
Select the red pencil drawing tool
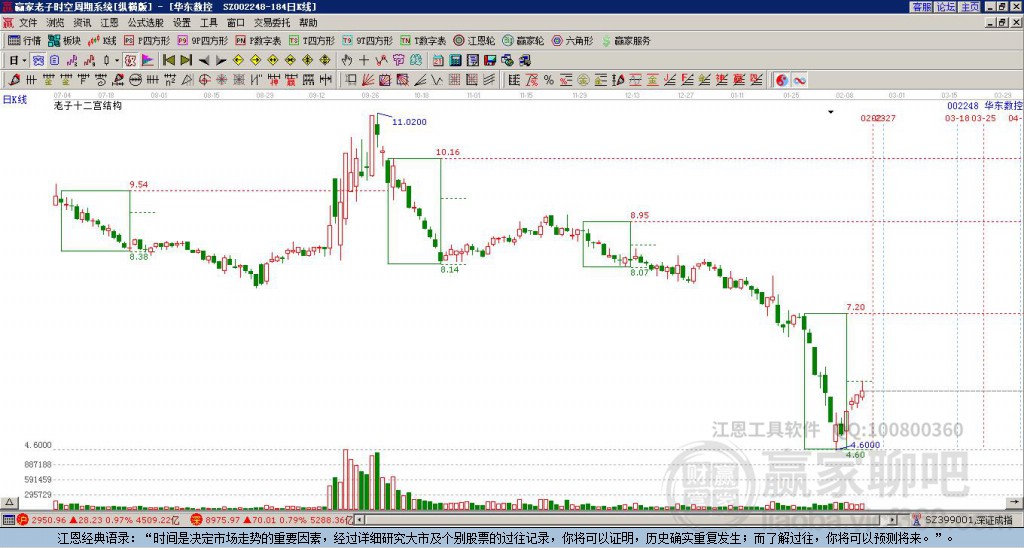(14, 80)
